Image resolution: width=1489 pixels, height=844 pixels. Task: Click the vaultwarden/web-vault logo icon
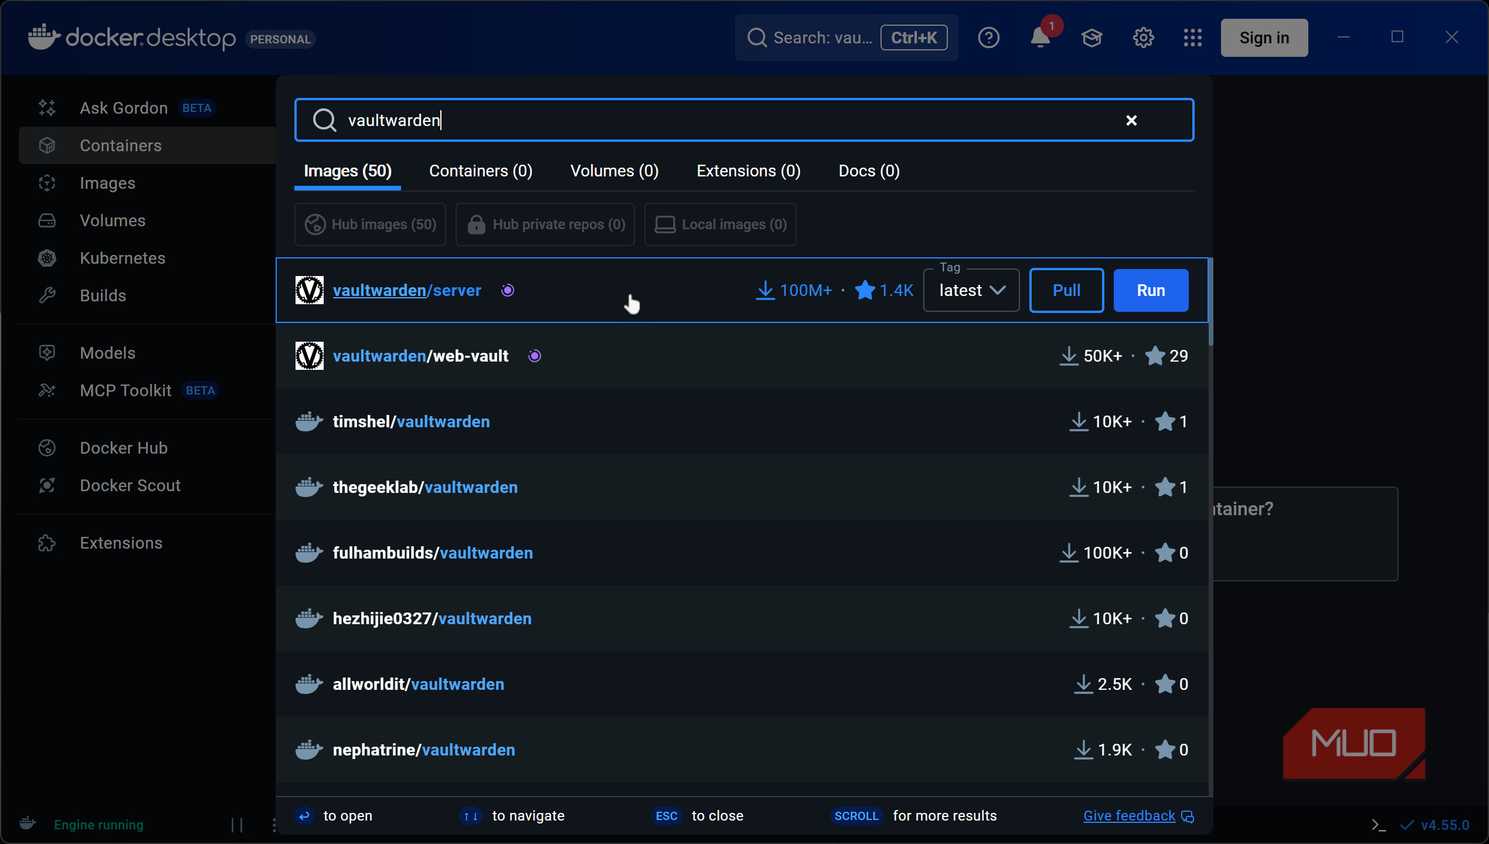[x=309, y=356]
